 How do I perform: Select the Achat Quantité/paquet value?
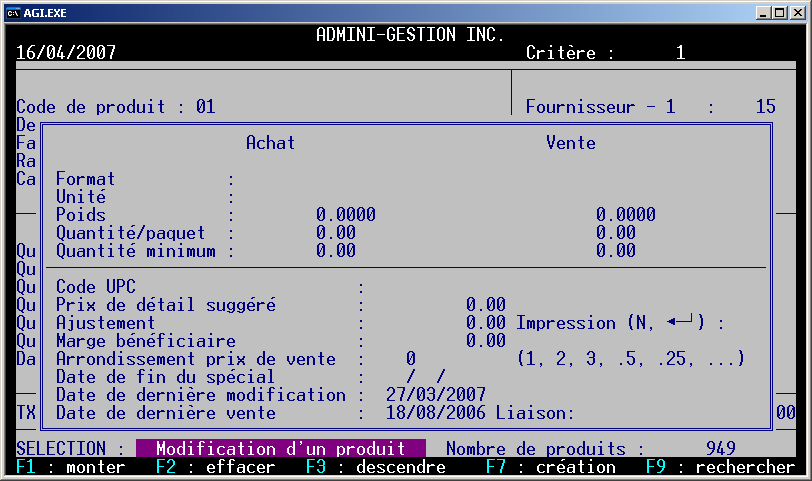(336, 233)
